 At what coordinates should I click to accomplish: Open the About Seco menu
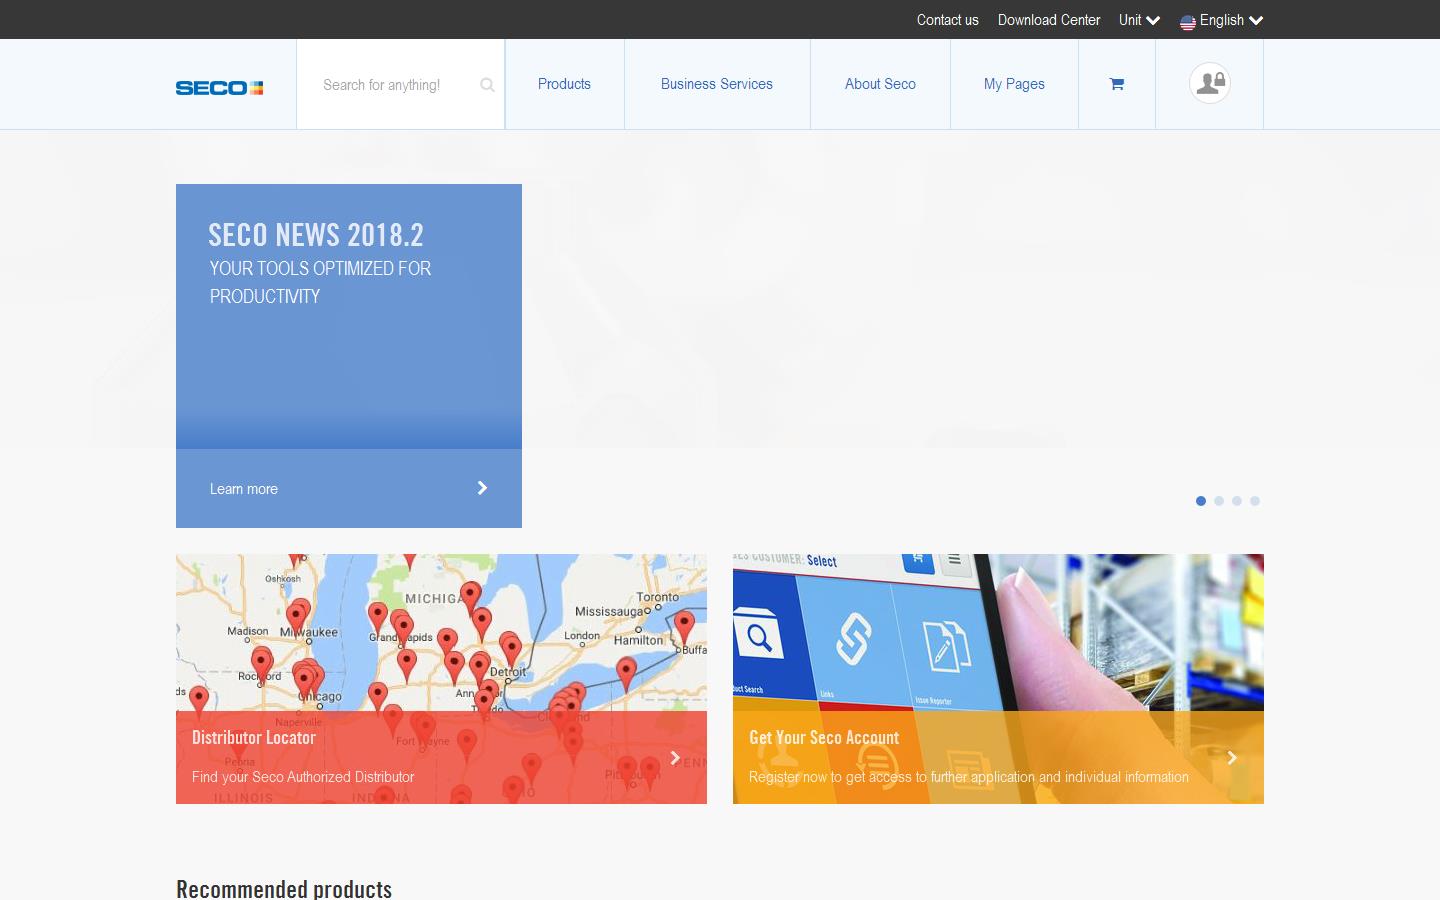pos(880,84)
